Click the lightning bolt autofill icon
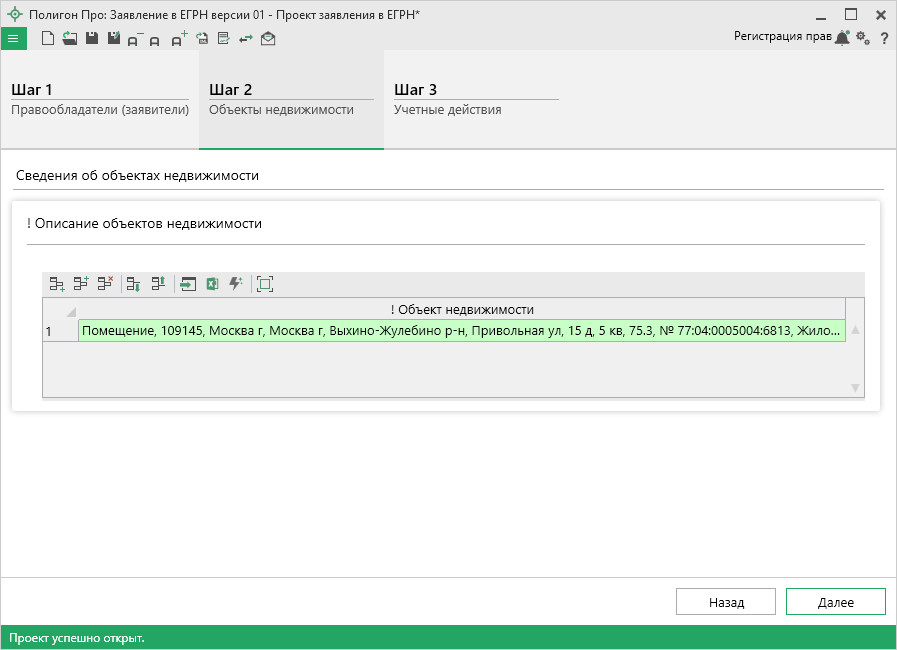 point(235,284)
